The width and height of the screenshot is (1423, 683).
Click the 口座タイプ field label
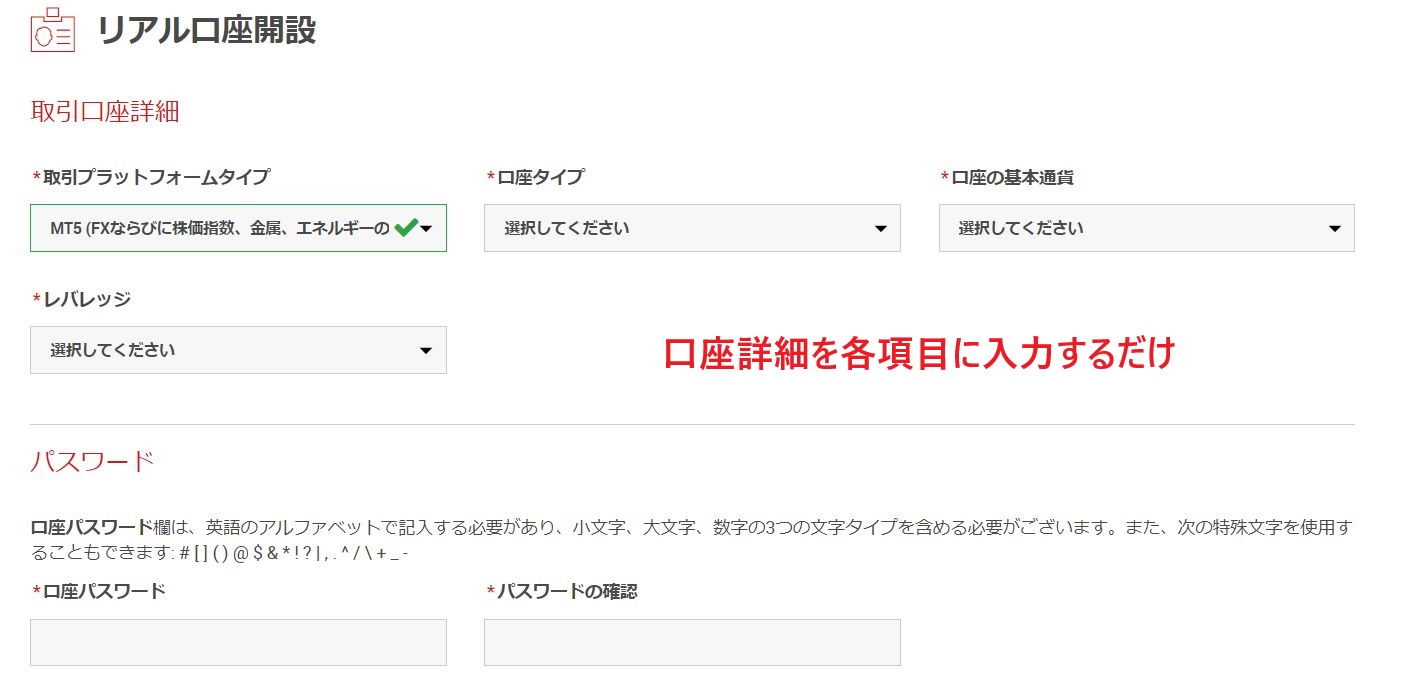540,177
